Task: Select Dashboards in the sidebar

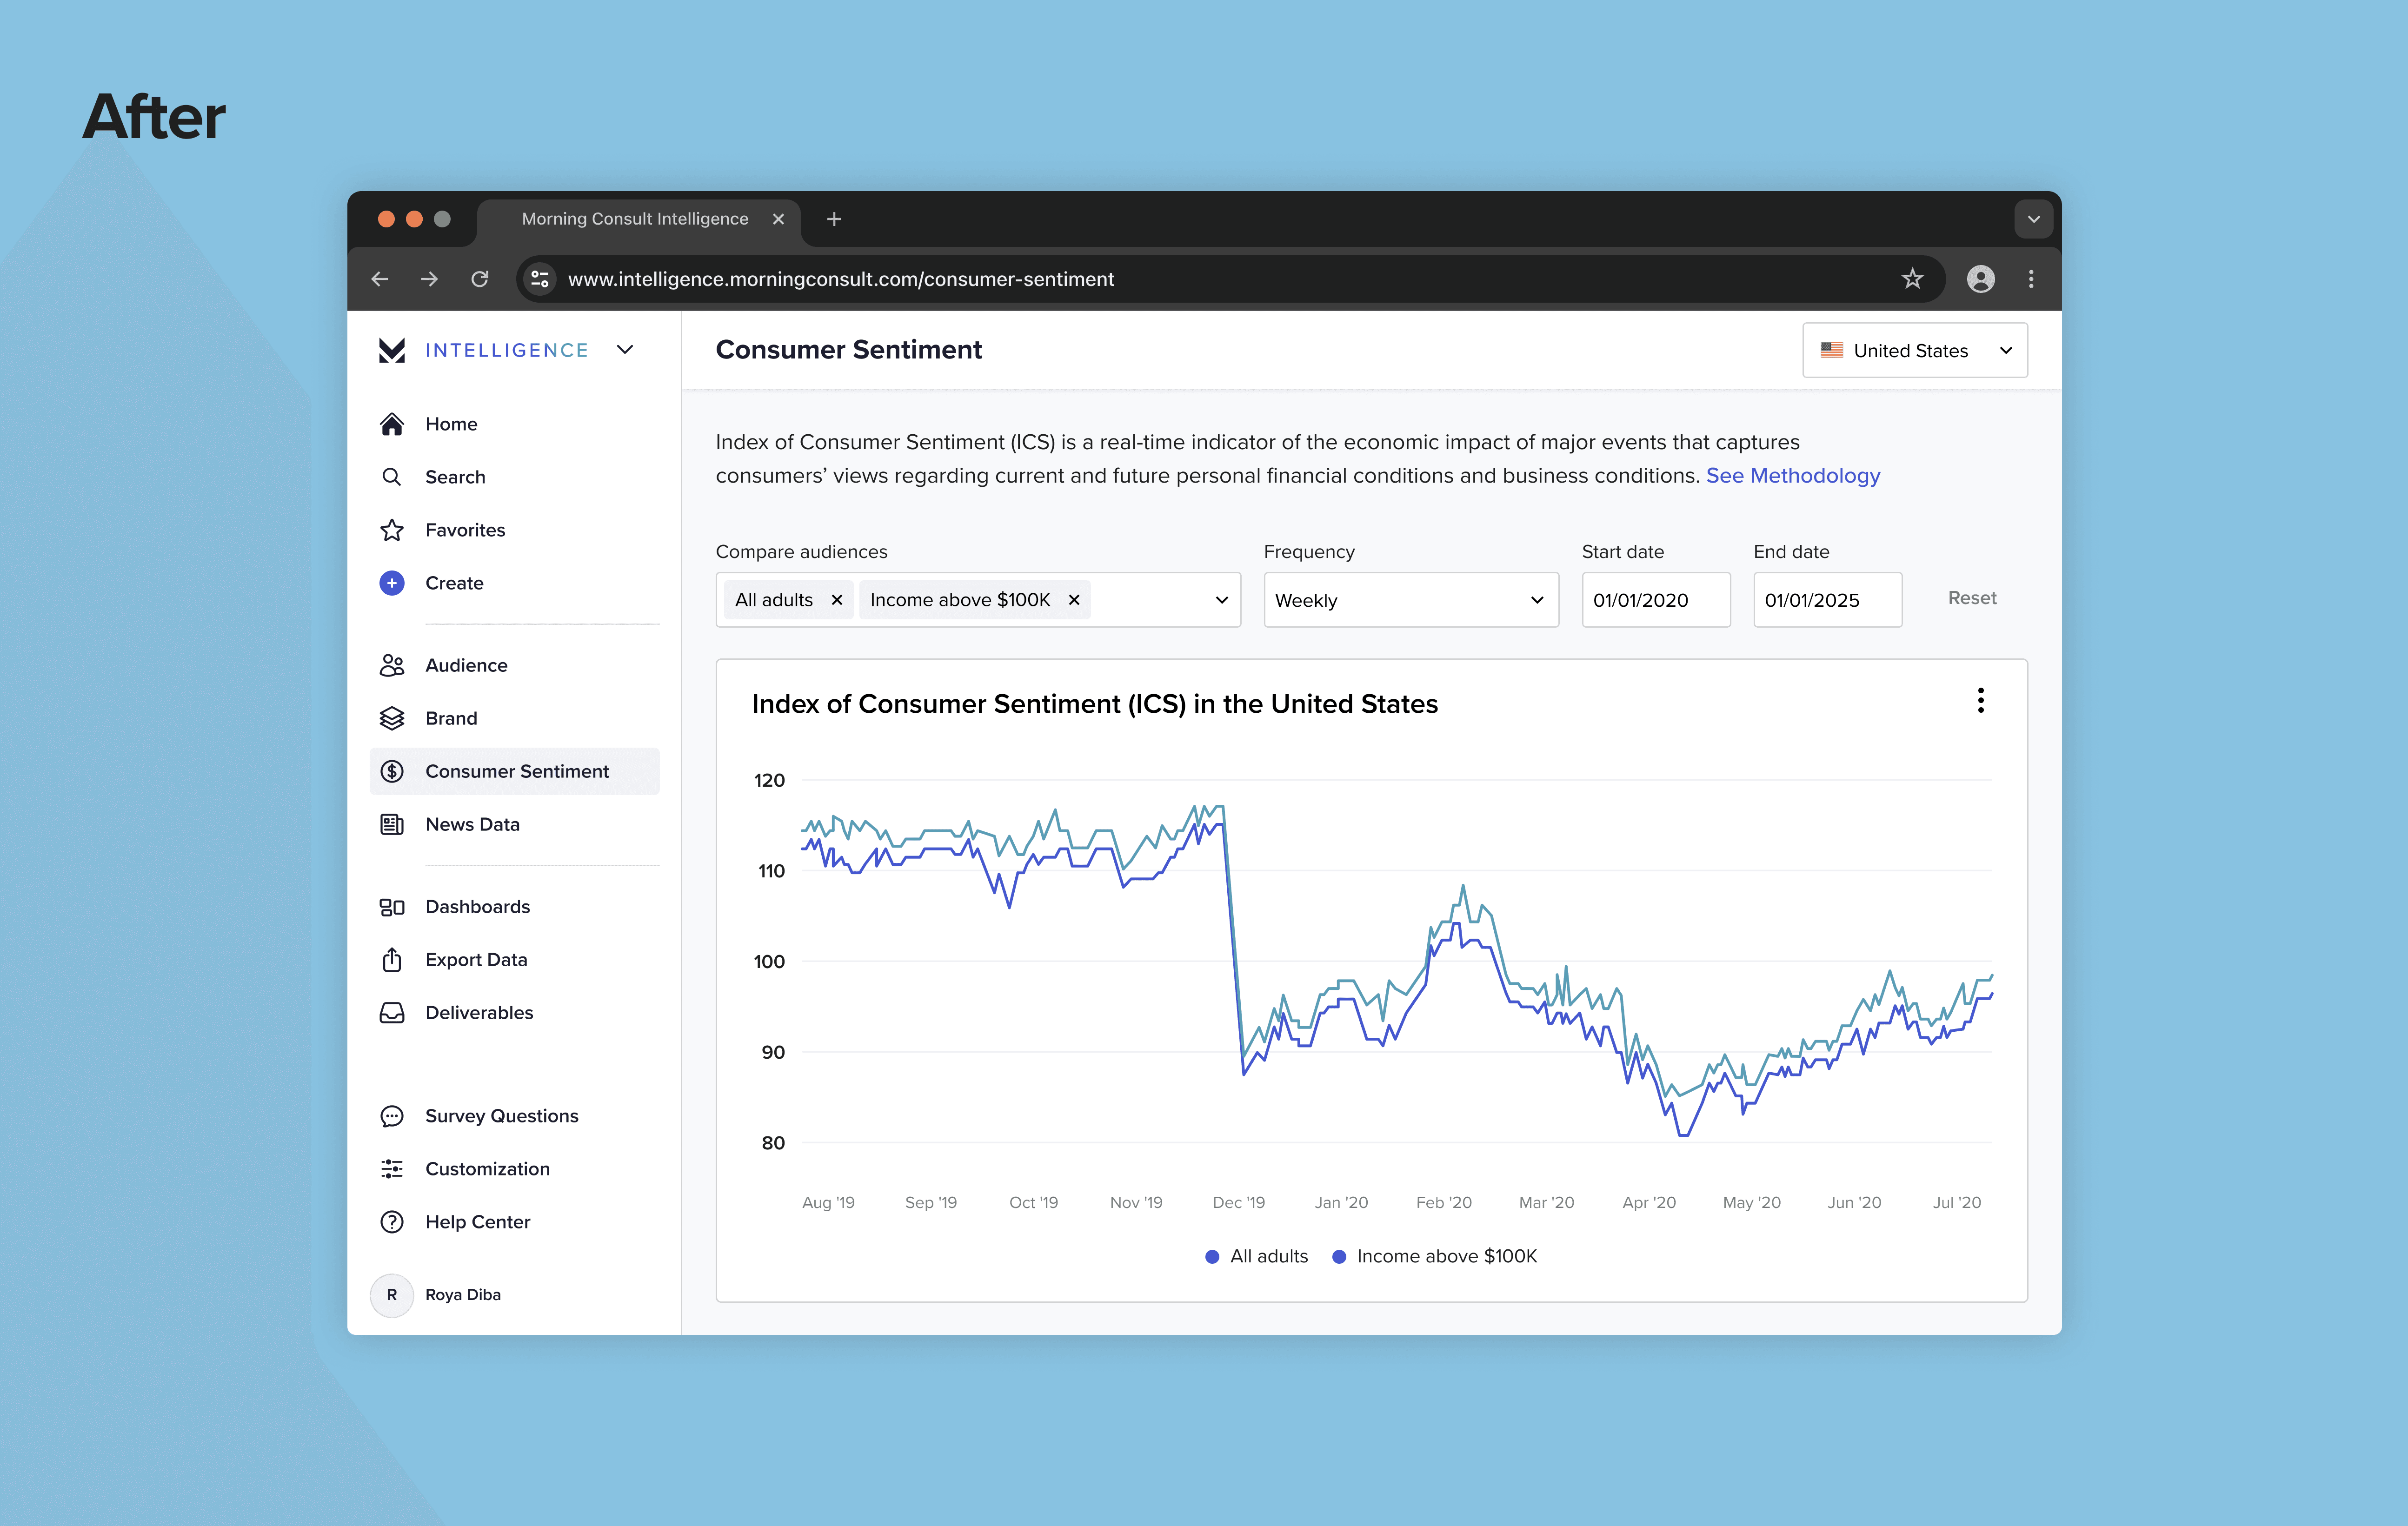Action: click(x=477, y=906)
